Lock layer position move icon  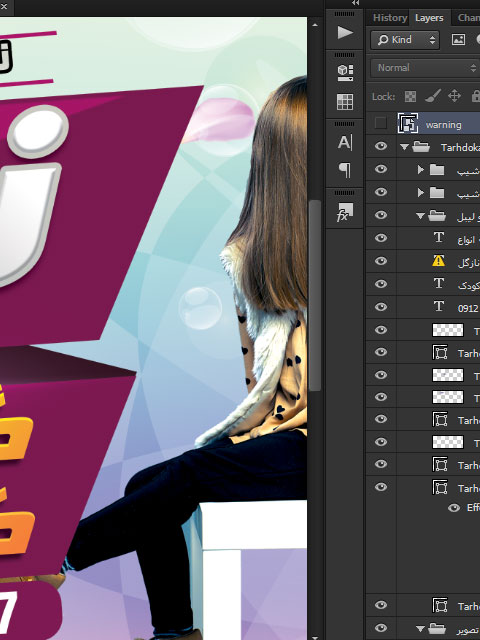[x=454, y=96]
